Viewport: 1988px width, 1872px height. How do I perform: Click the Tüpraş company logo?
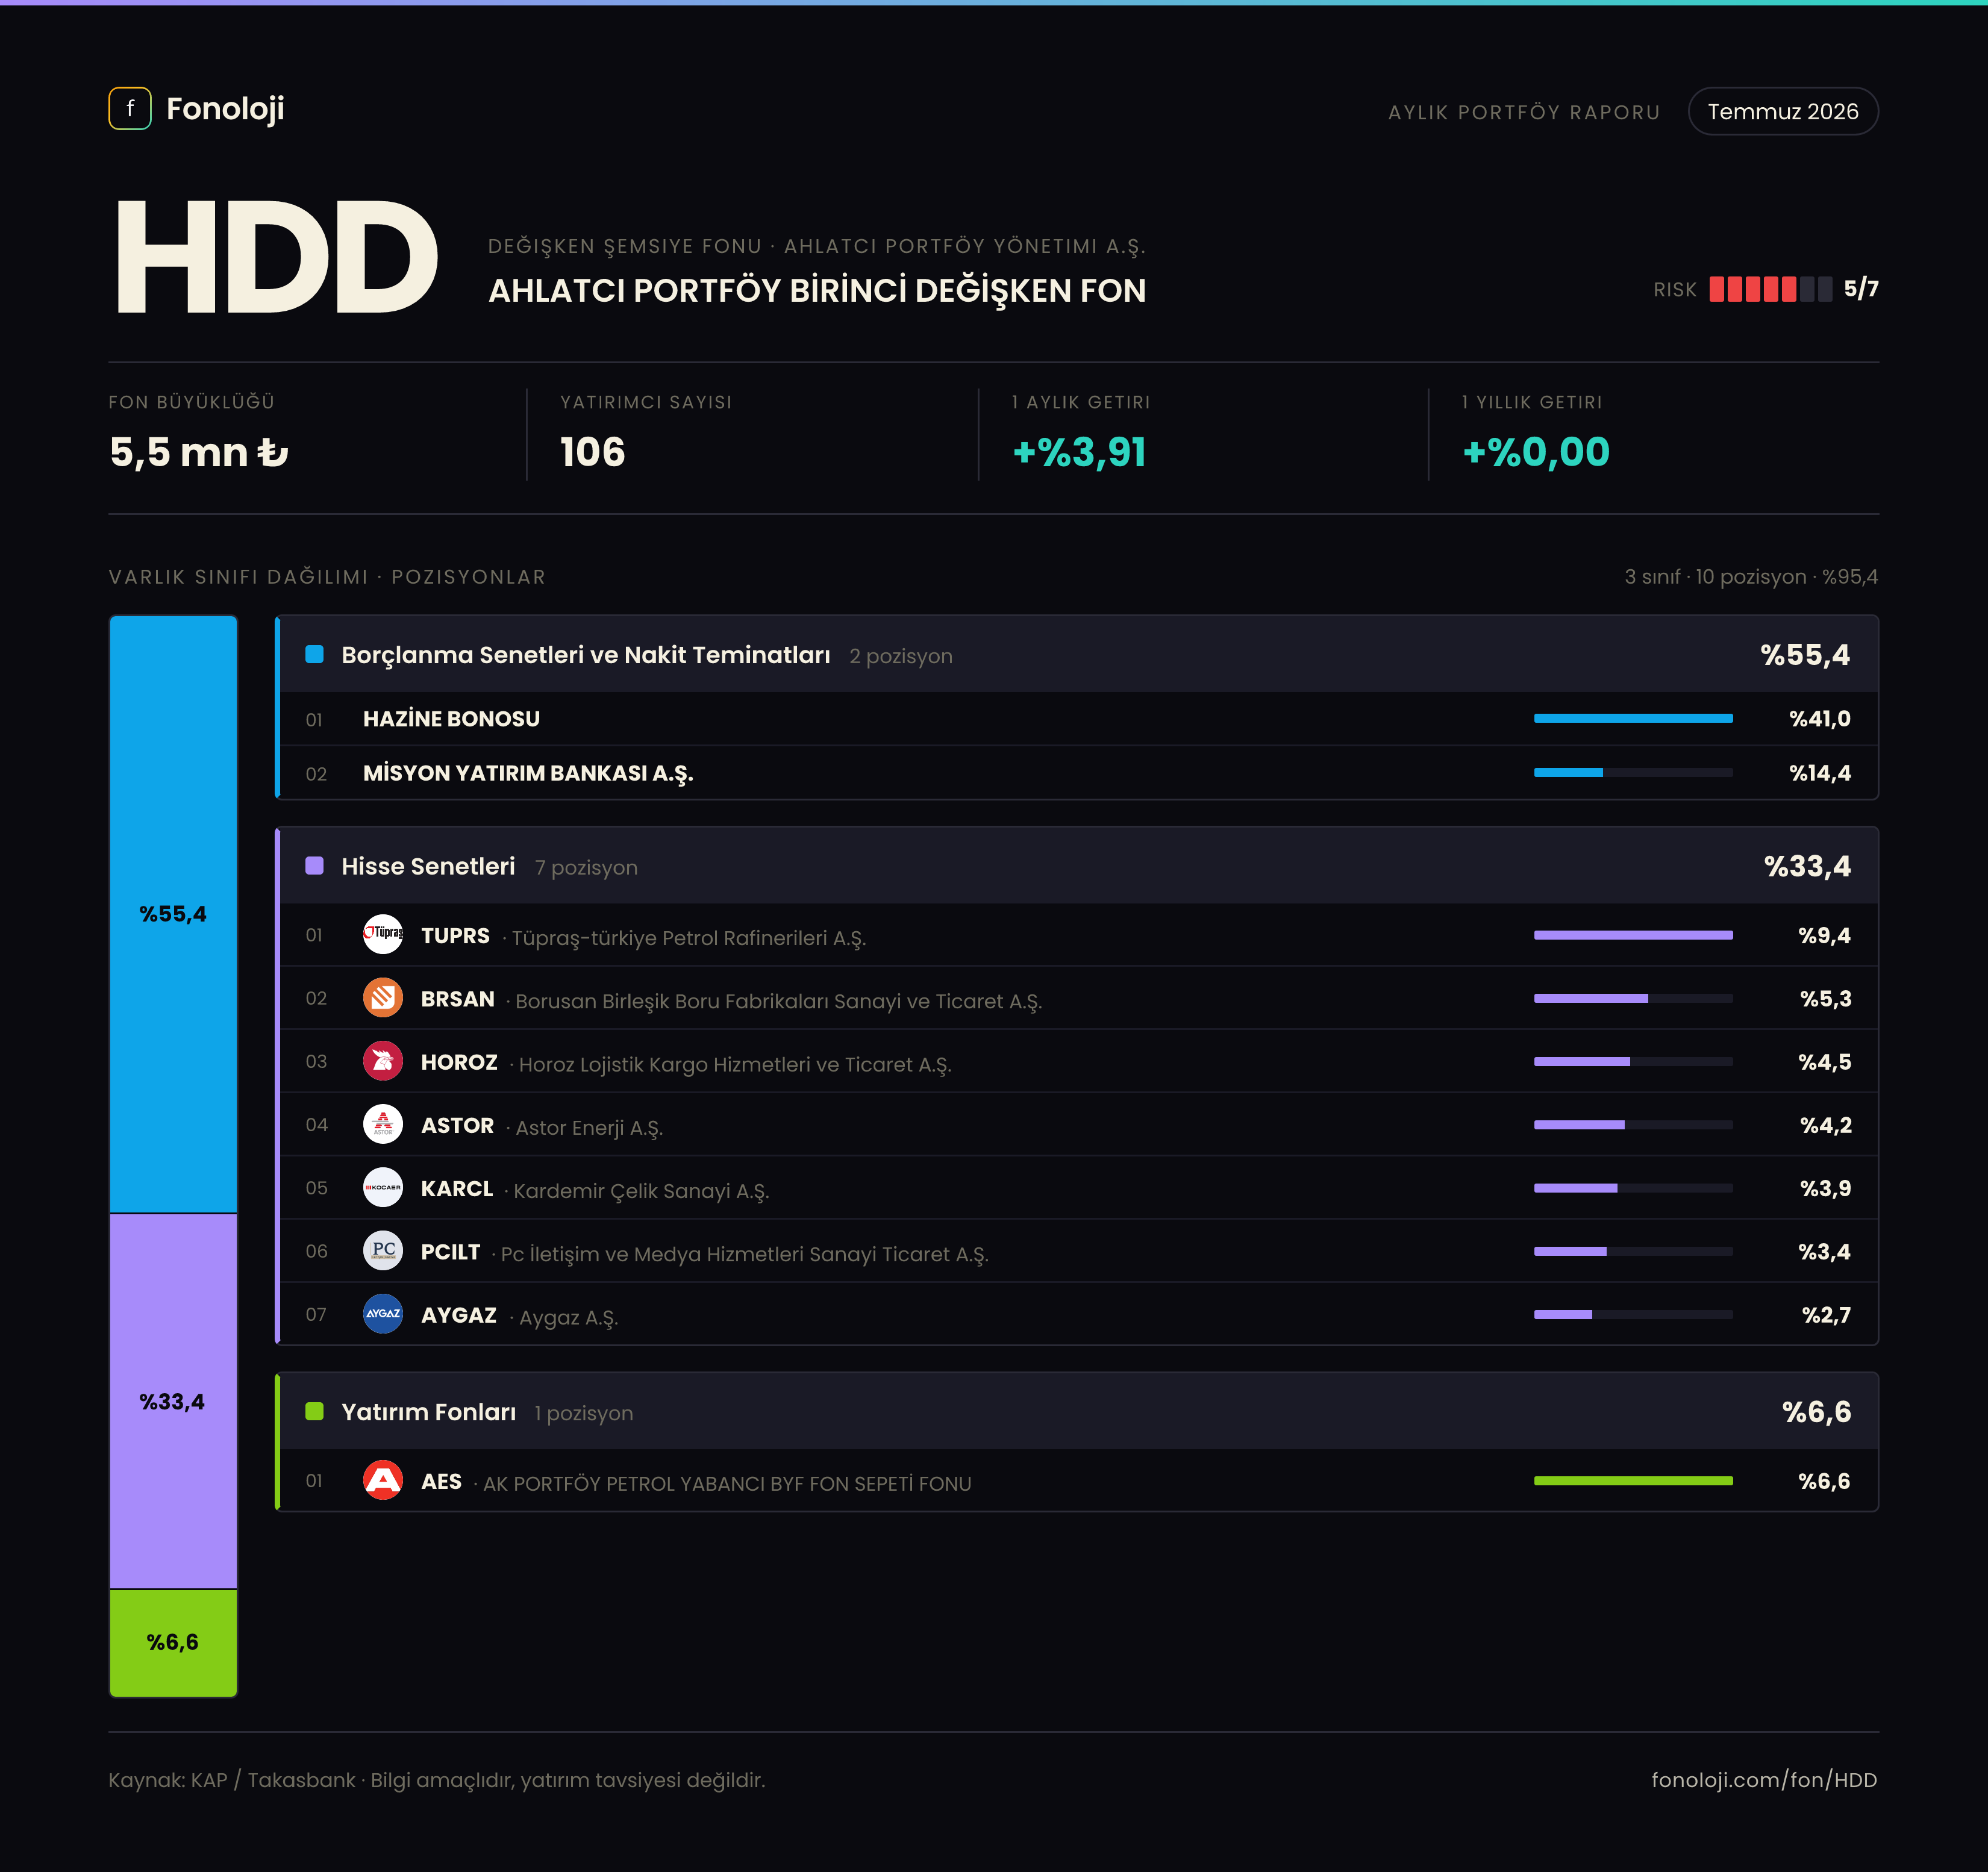[x=383, y=935]
